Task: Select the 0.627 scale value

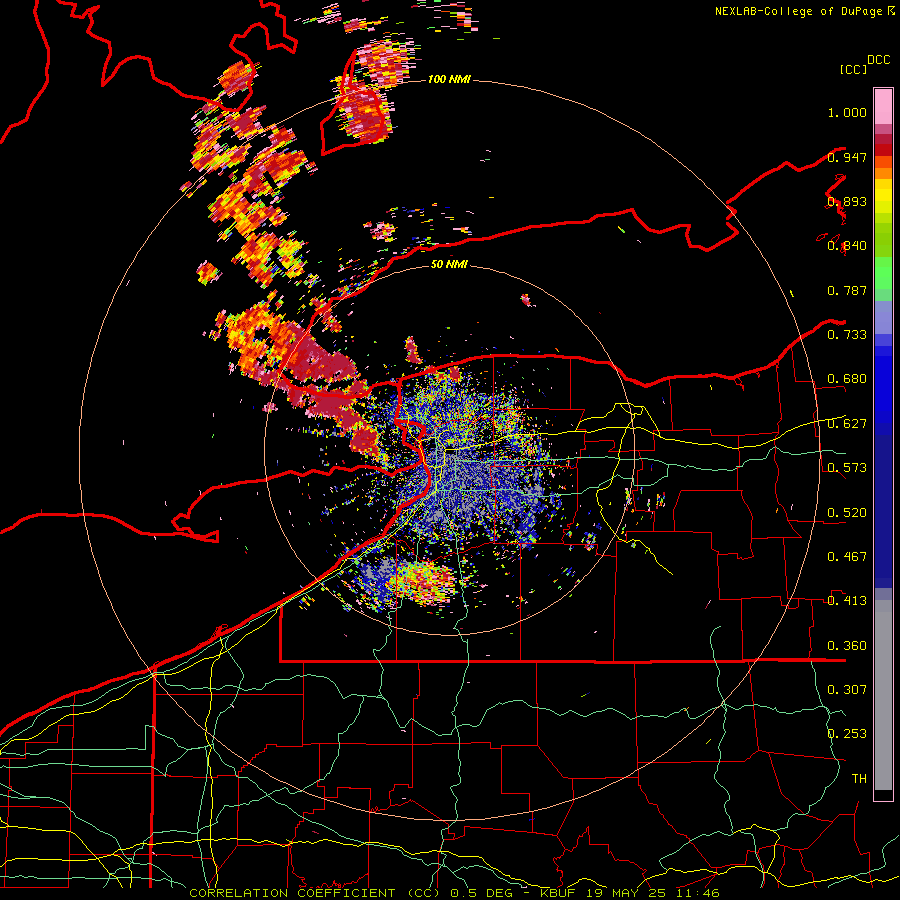Action: tap(847, 424)
